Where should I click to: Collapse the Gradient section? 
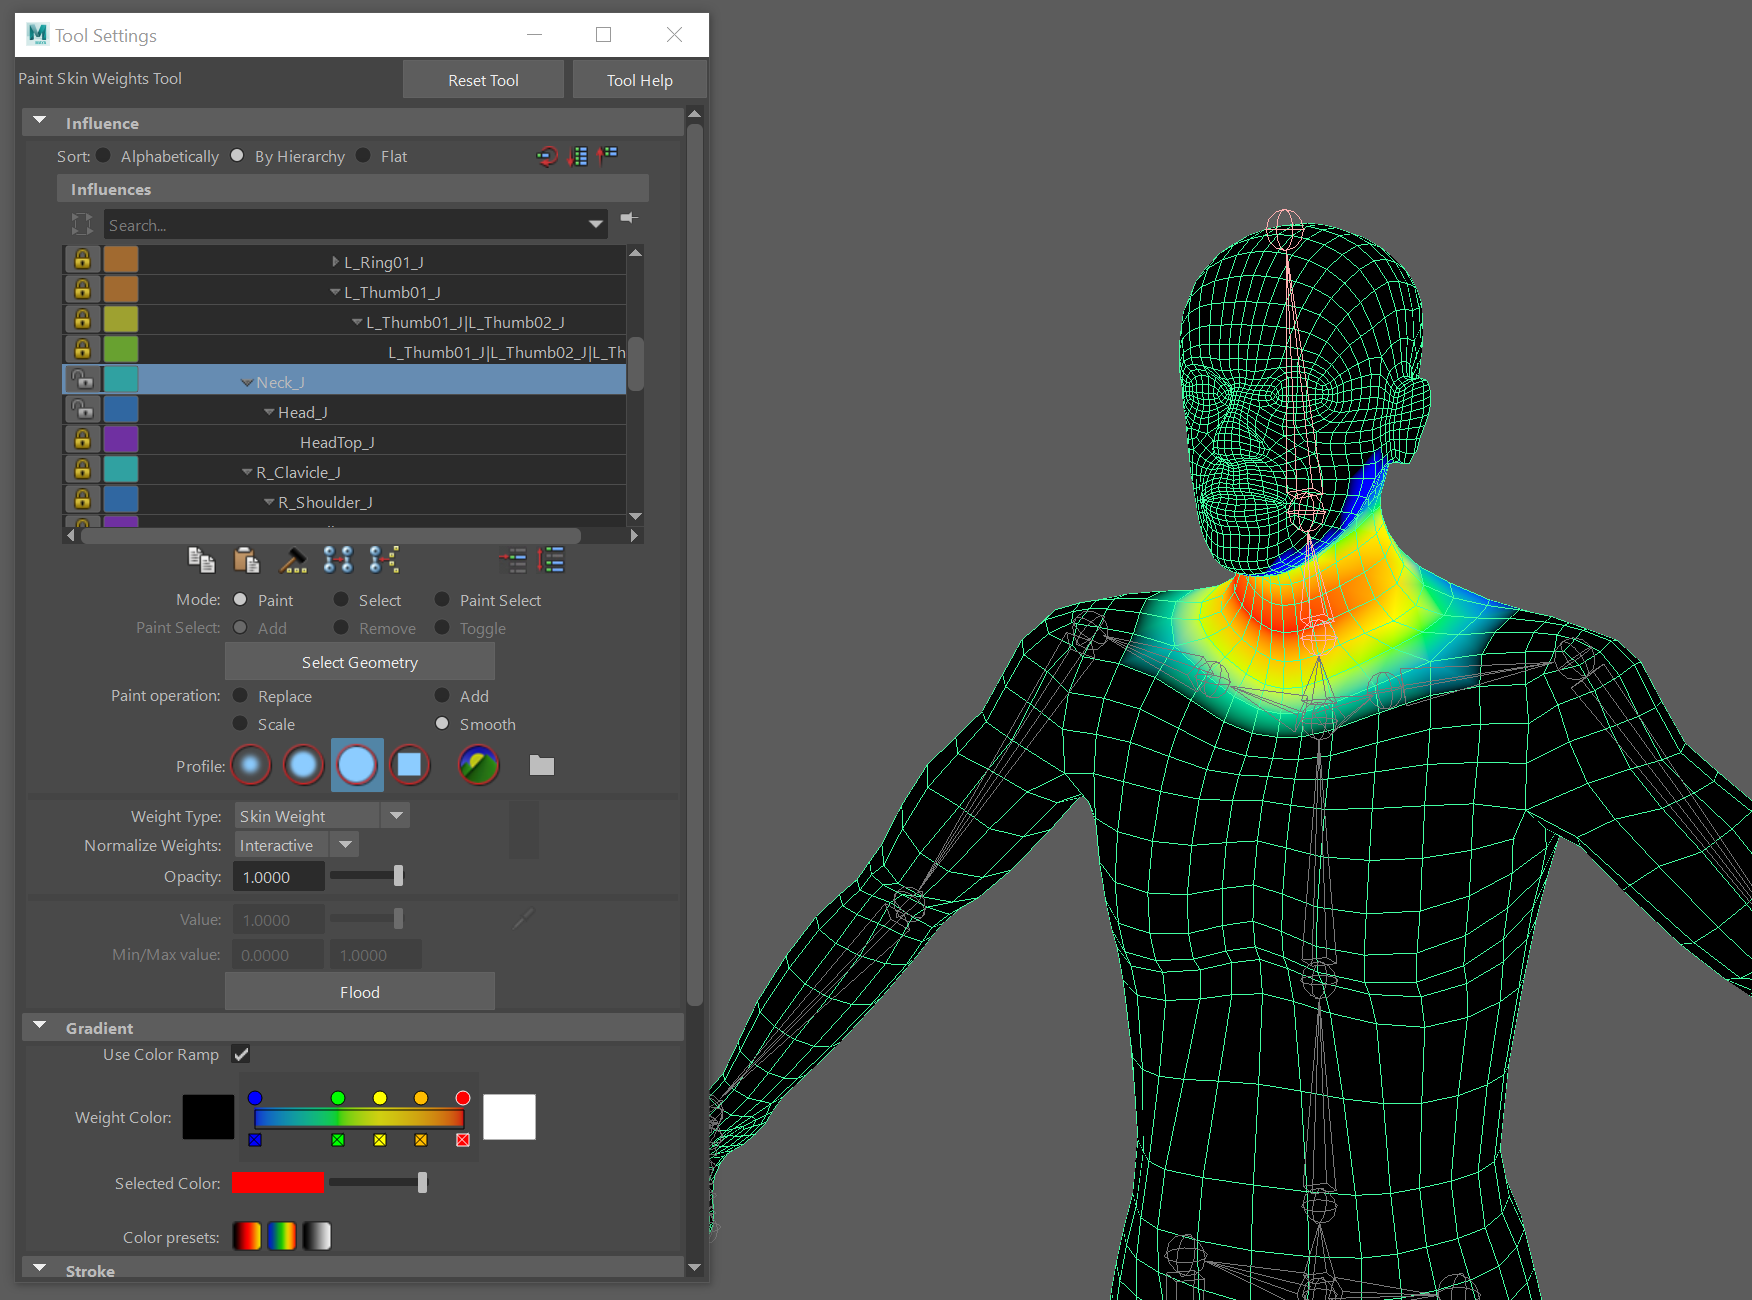[40, 1027]
